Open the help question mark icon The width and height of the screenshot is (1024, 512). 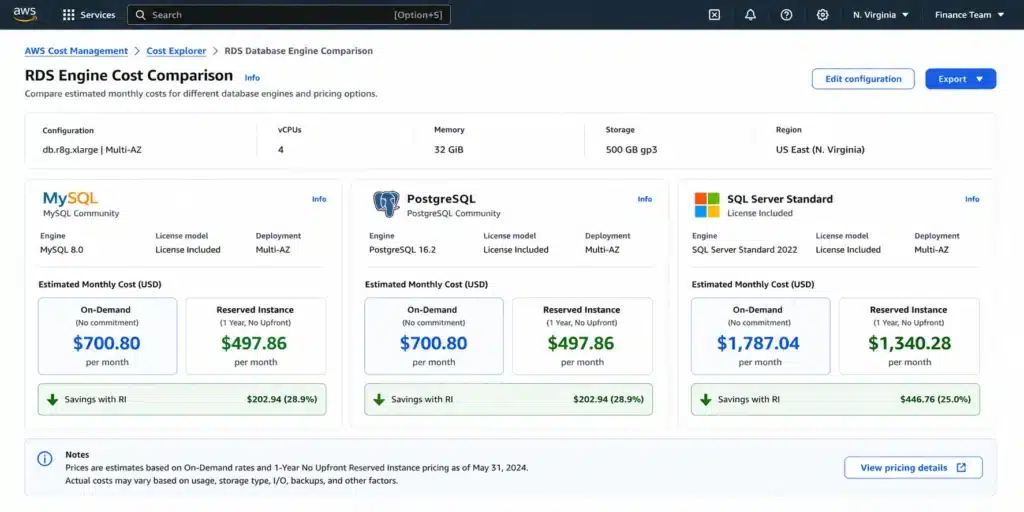point(786,15)
